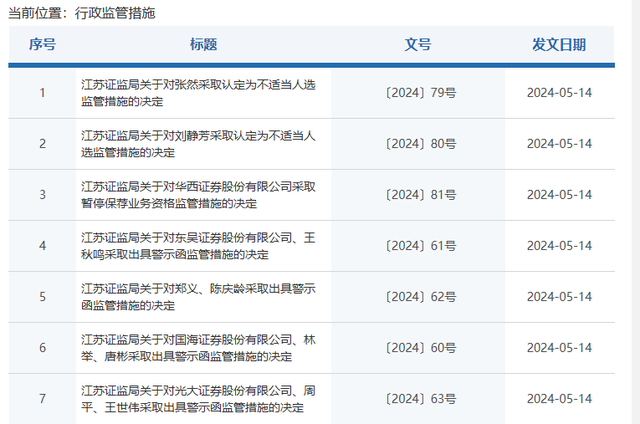Select document number 〔2024〕60号
This screenshot has width=640, height=424.
point(421,348)
